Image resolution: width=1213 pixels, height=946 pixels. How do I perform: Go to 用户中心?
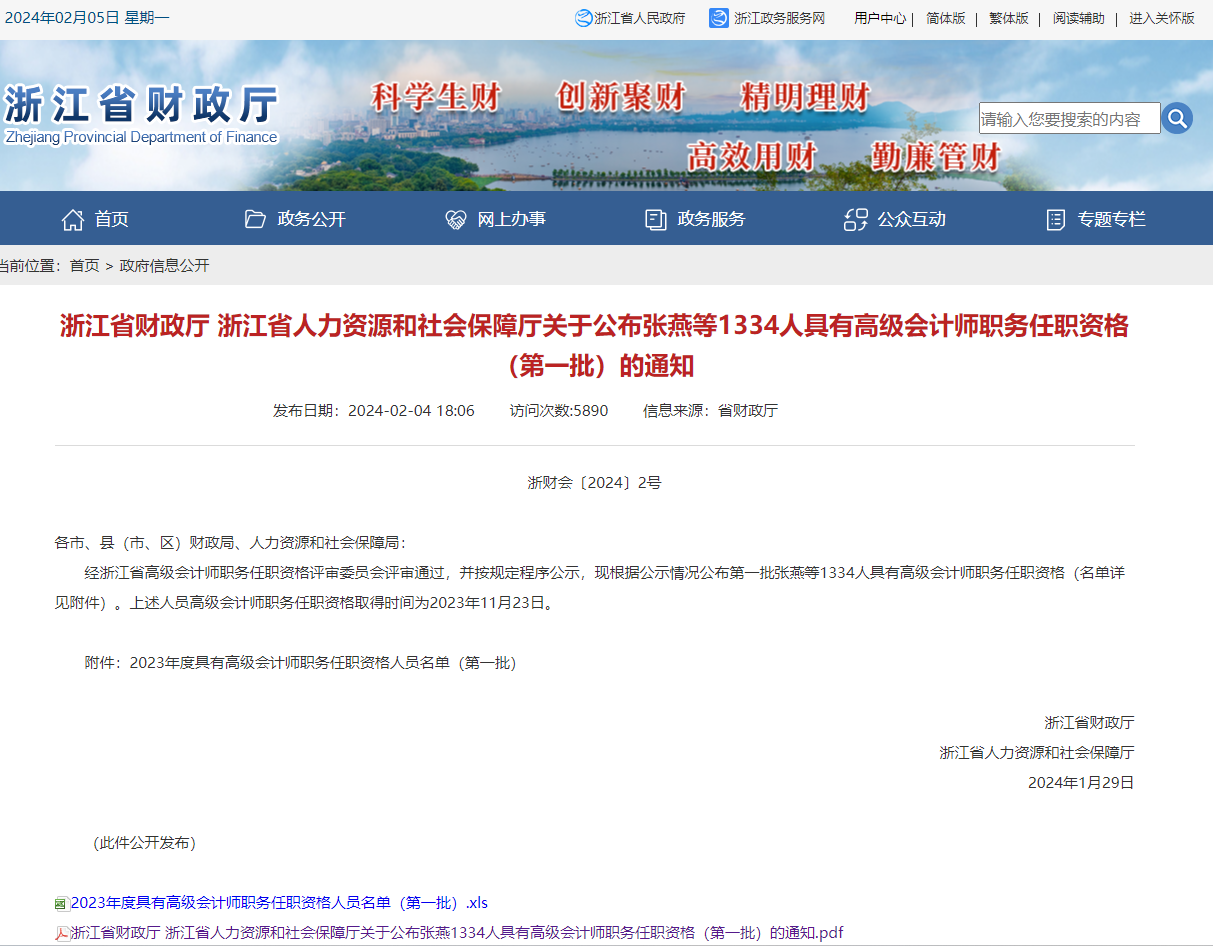880,18
